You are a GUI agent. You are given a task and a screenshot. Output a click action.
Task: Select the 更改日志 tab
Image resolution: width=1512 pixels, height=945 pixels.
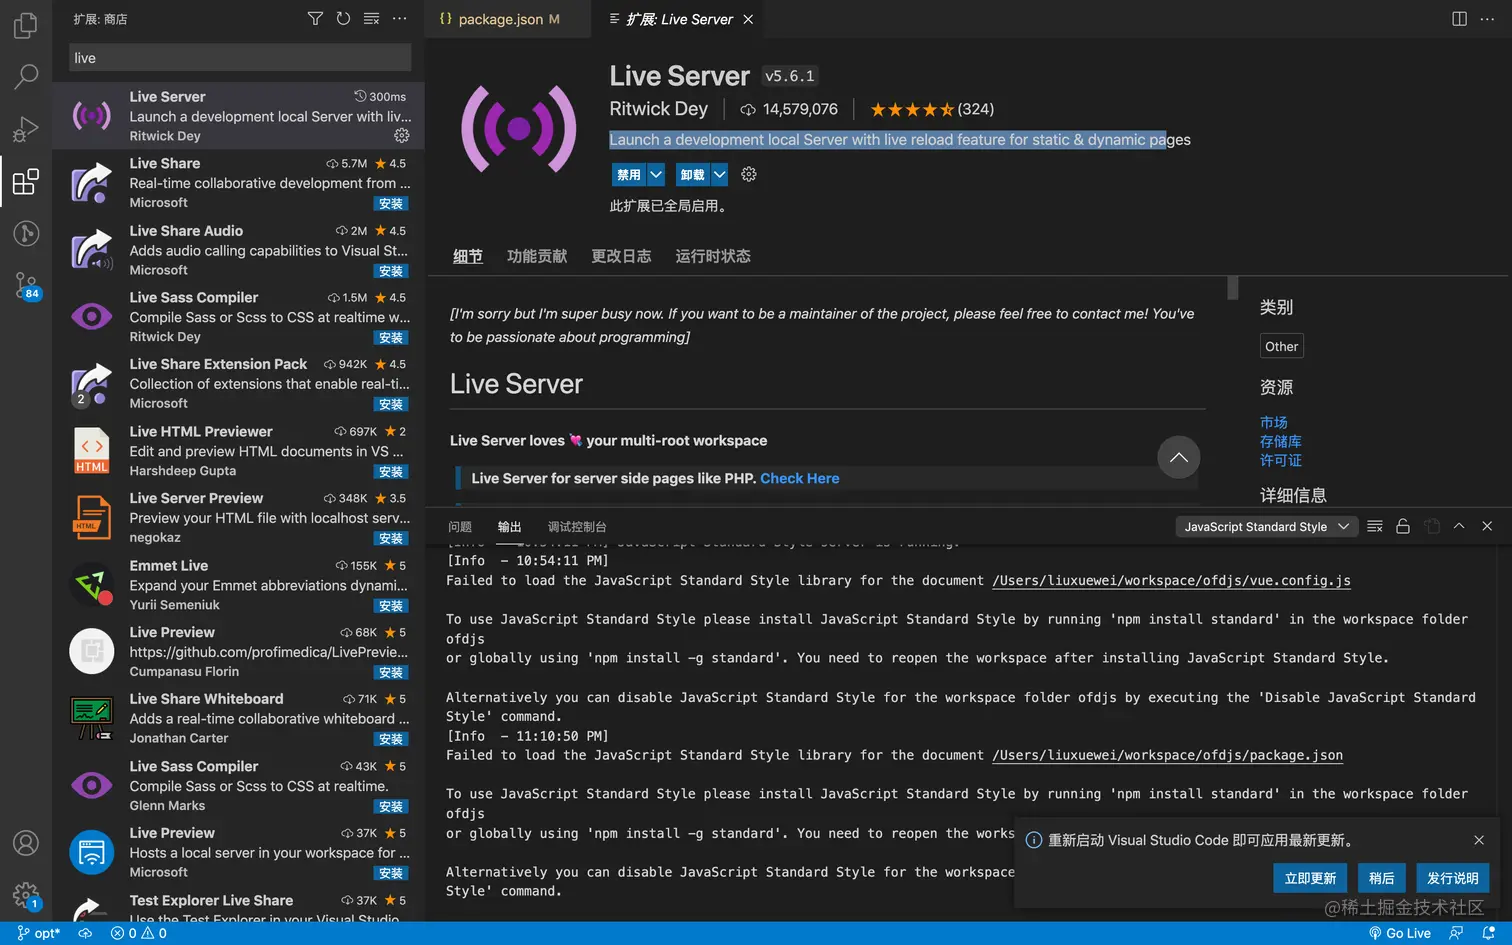pos(621,256)
